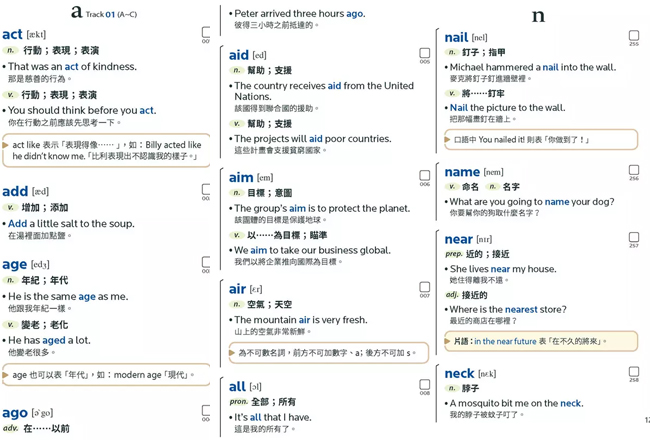Click the arrow marker of near future note

[x=447, y=341]
